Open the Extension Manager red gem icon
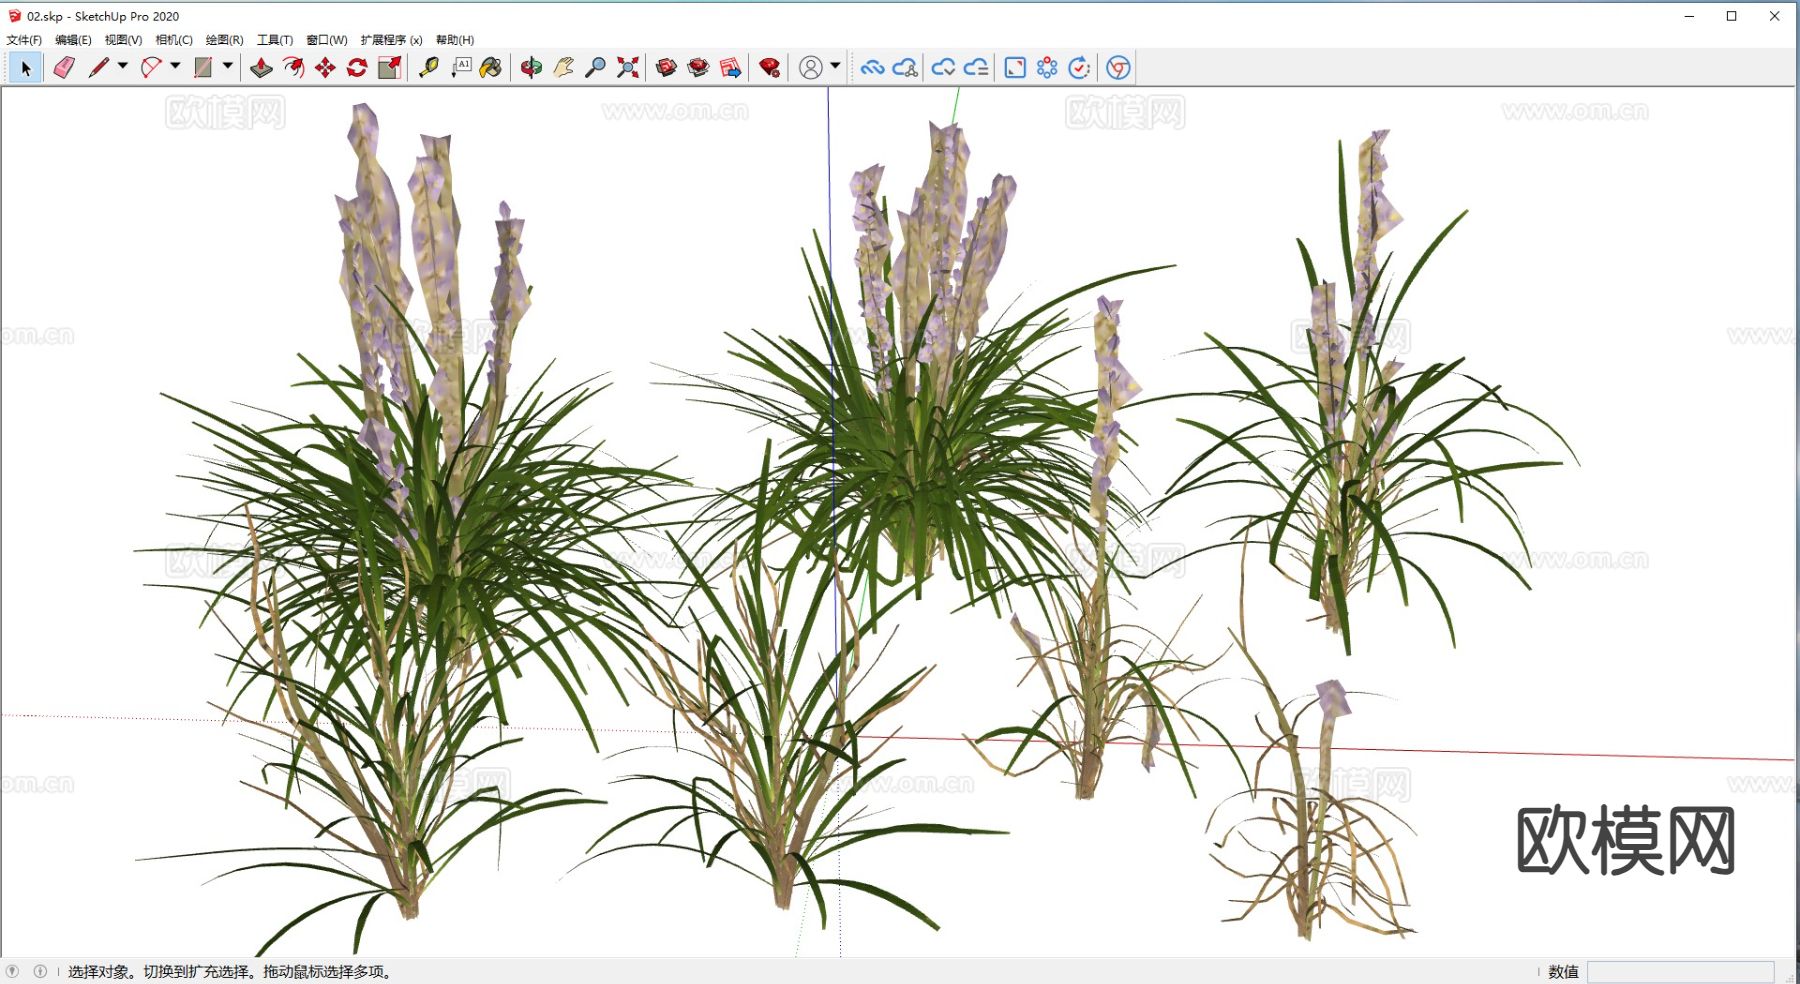 [x=769, y=68]
